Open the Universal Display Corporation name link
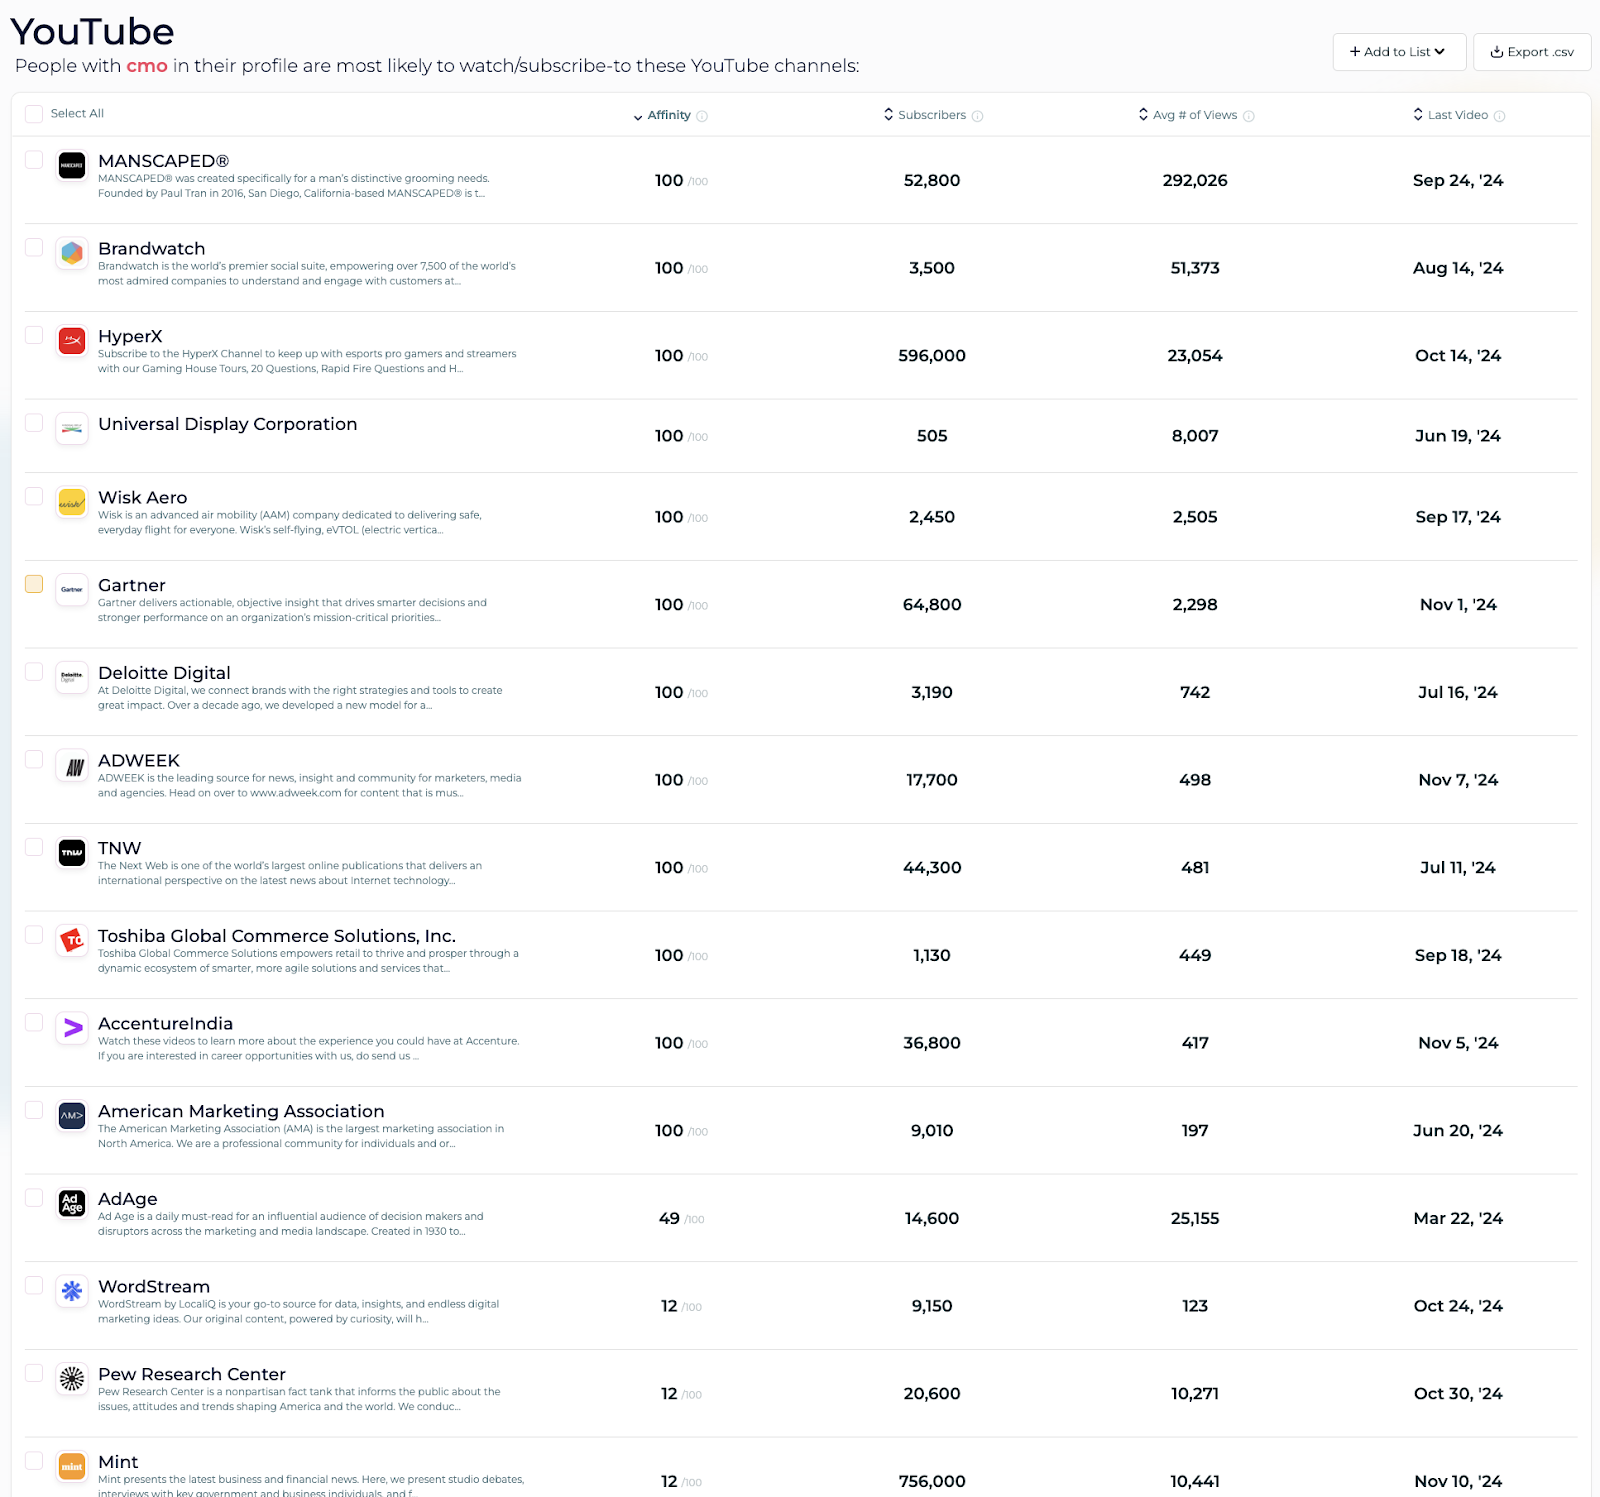 tap(228, 424)
